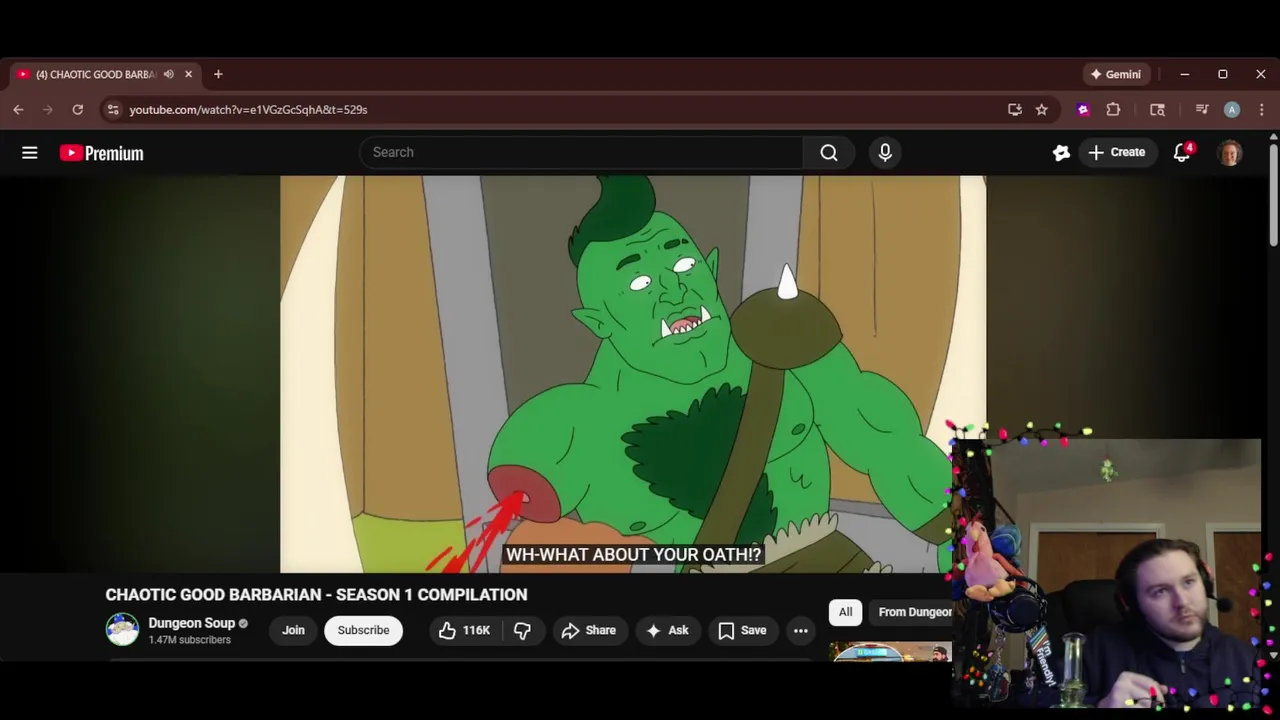Bookmark this page with the star
This screenshot has height=720, width=1280.
[x=1041, y=109]
